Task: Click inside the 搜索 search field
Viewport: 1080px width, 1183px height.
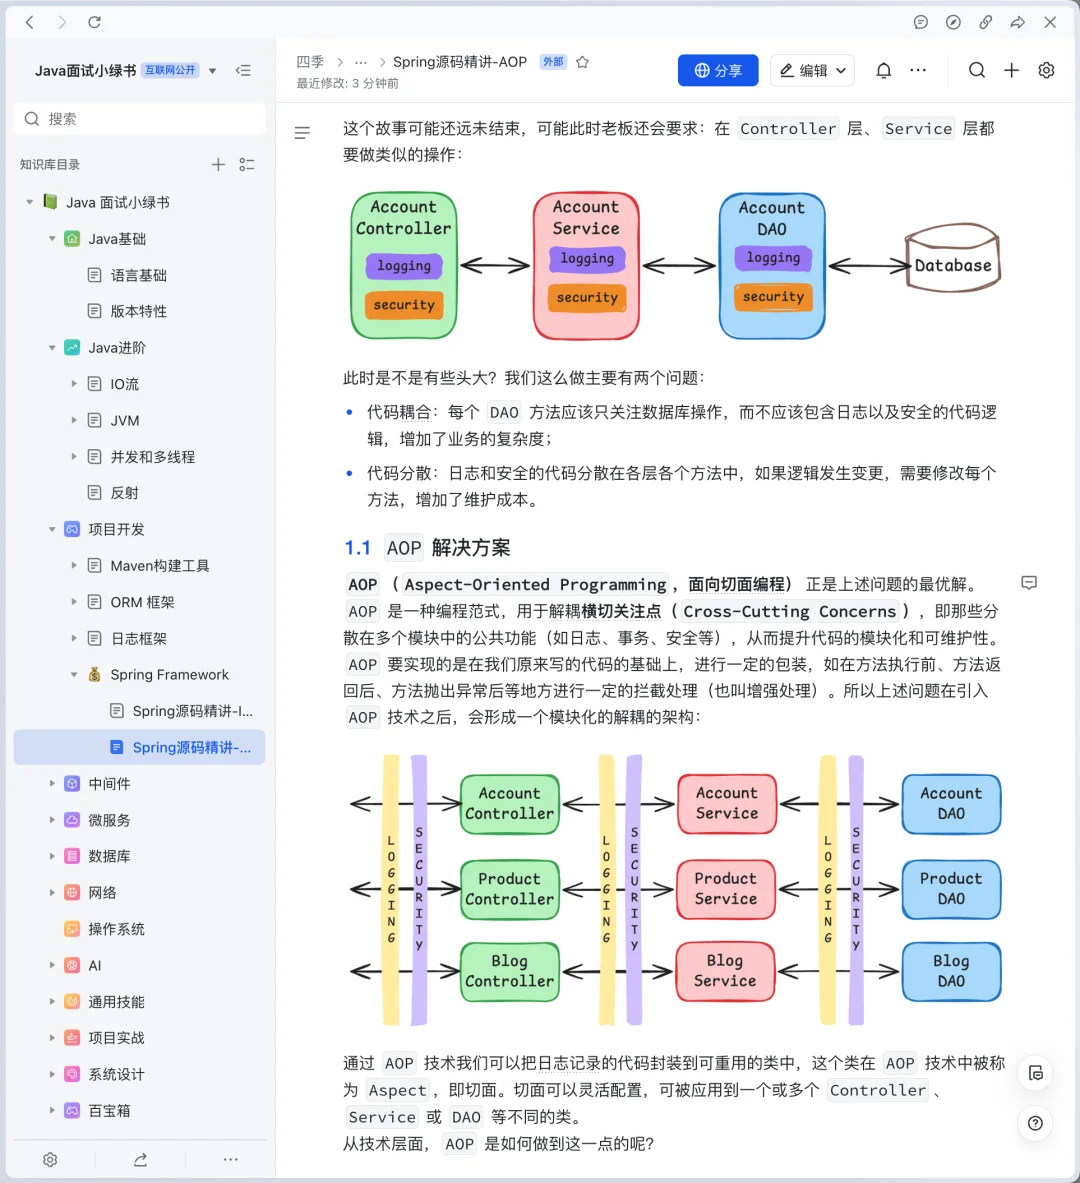Action: tap(140, 118)
